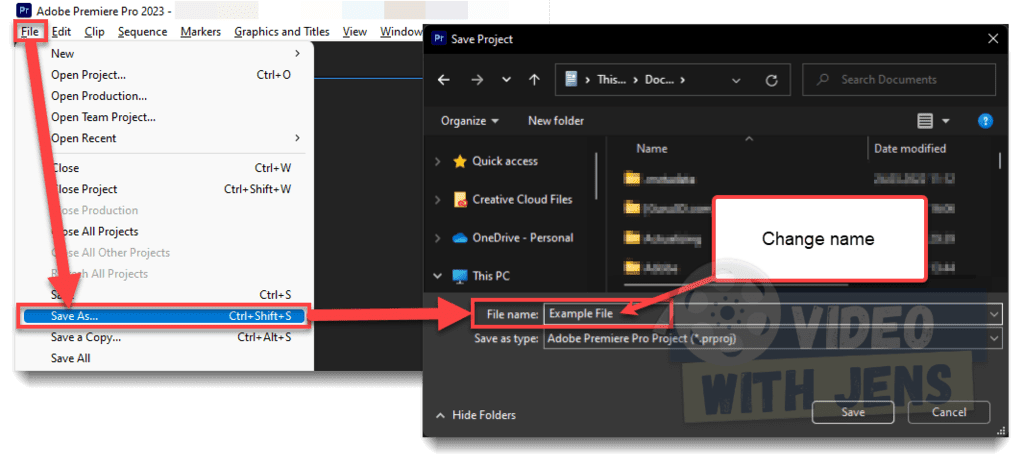Viewport: 1024px width, 467px height.
Task: Refresh the Documents folder
Action: click(771, 80)
